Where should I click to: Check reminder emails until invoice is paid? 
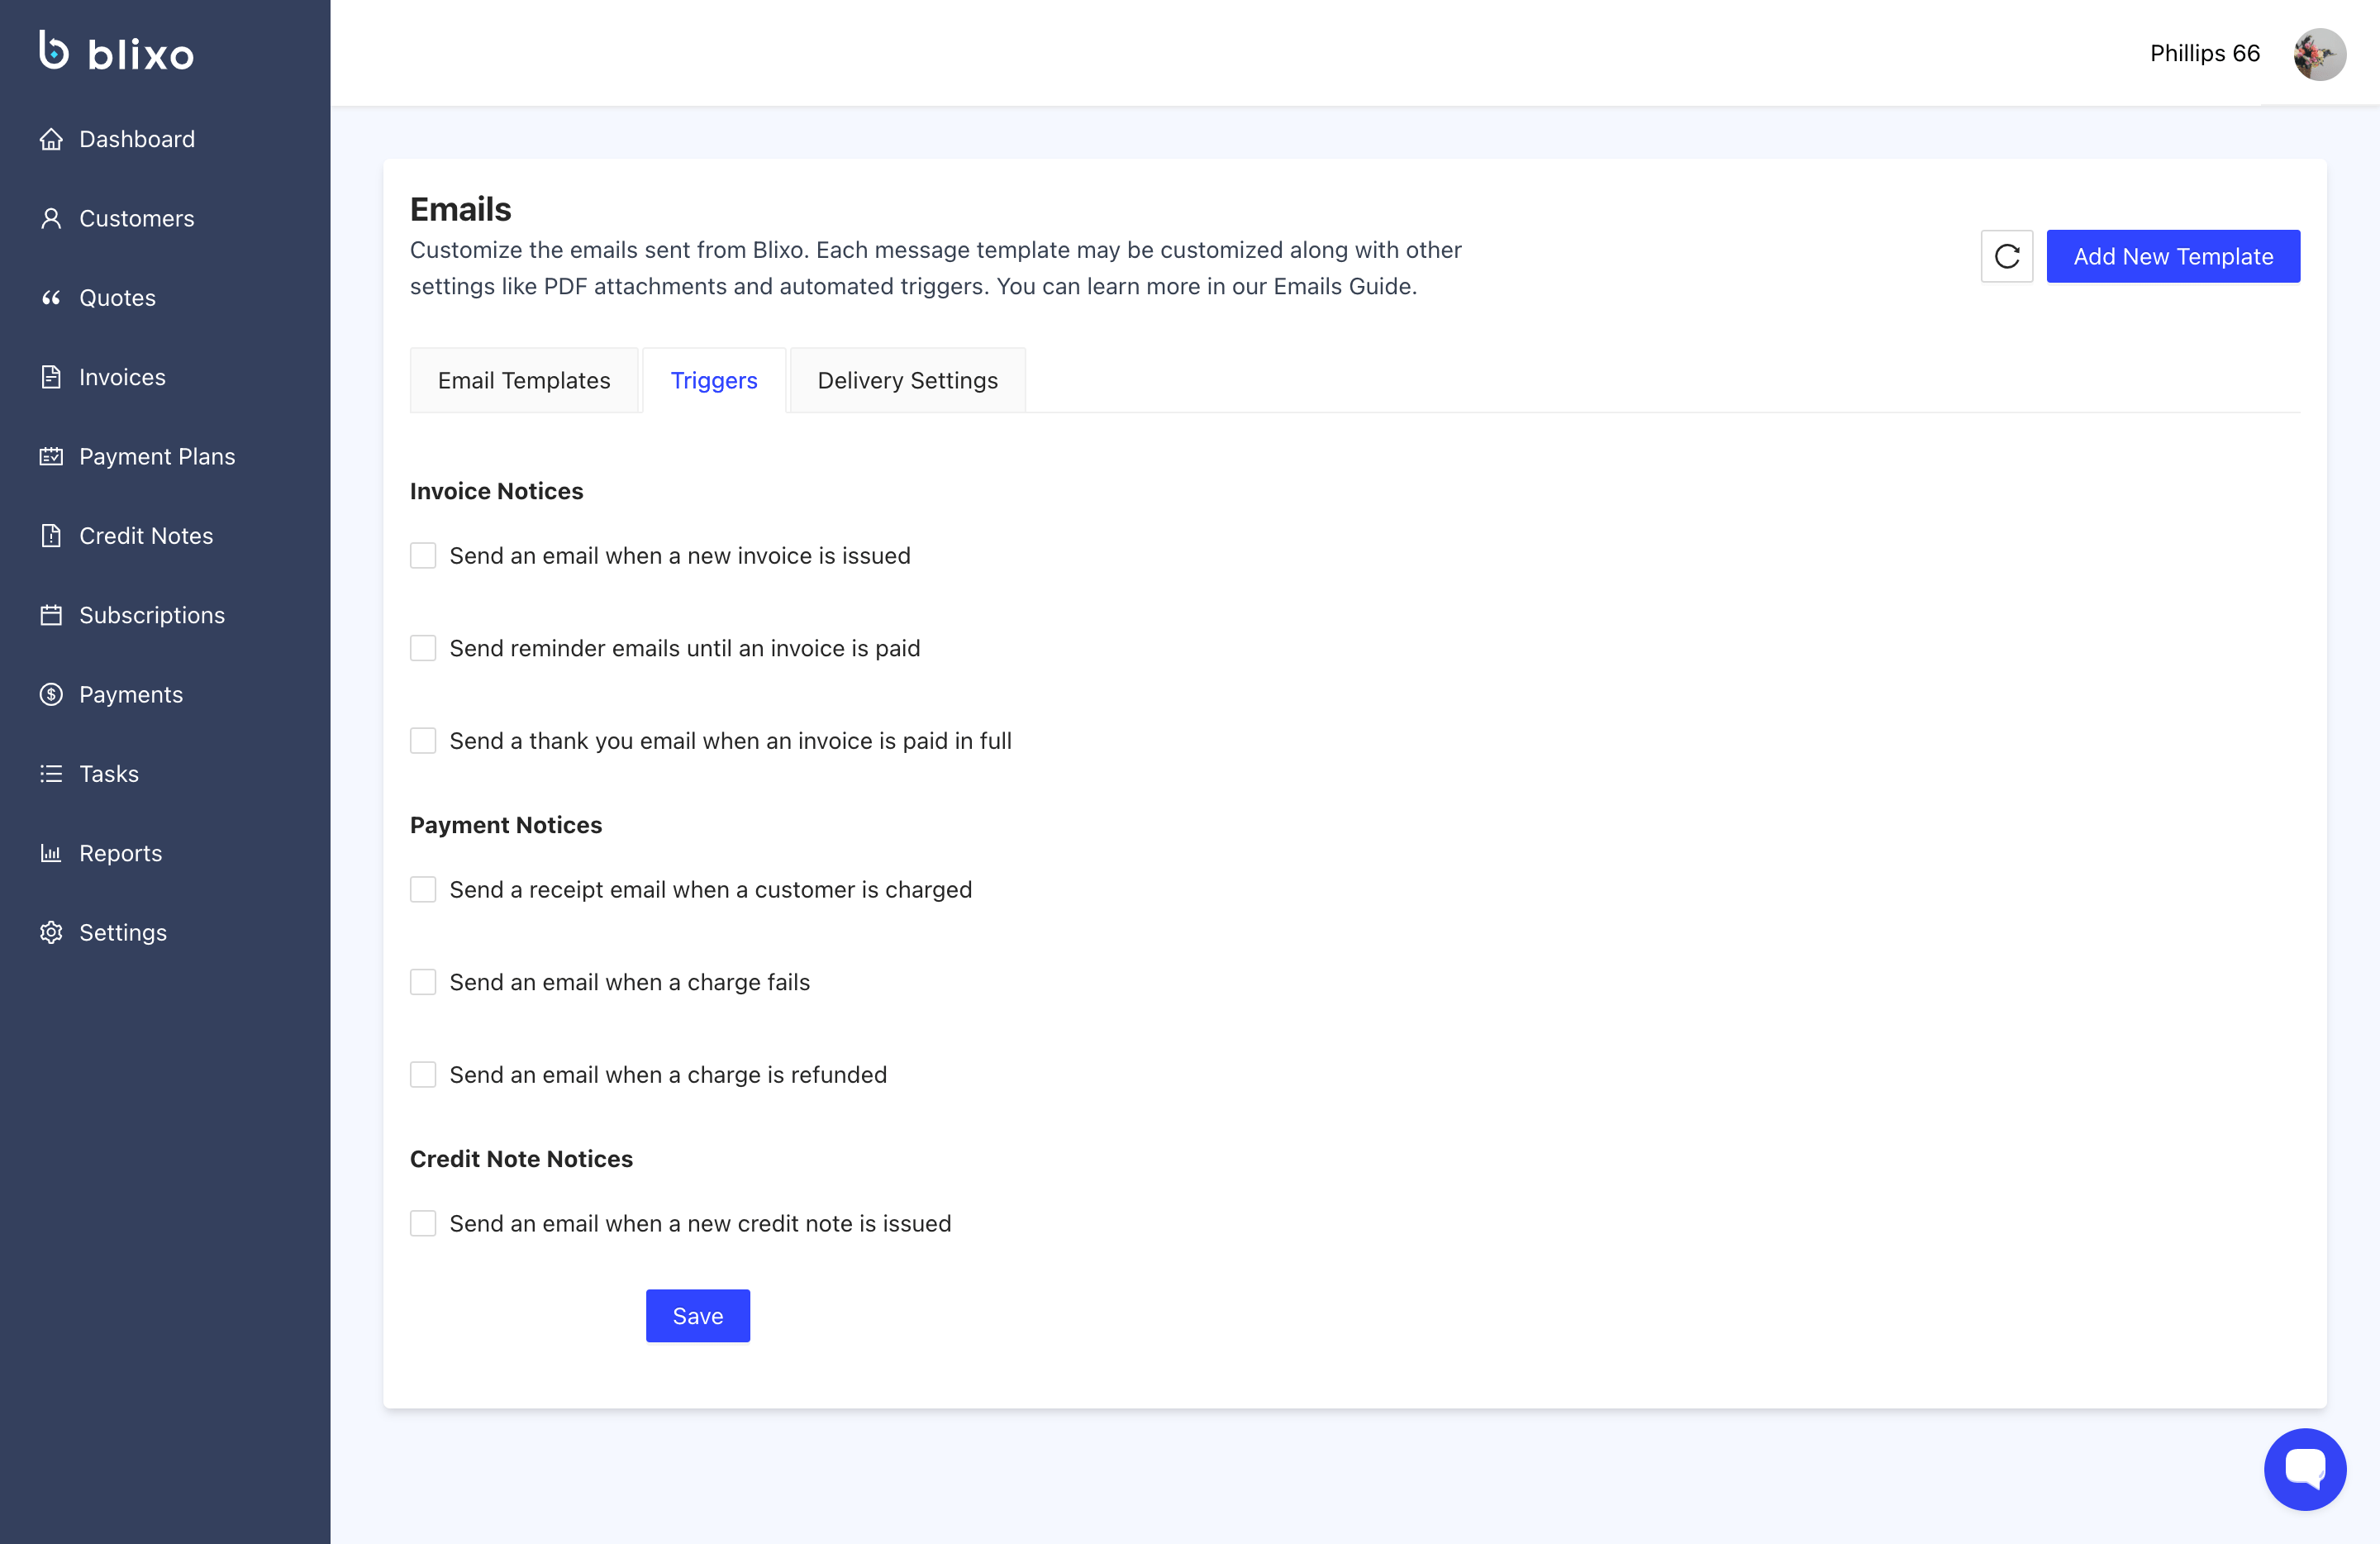tap(423, 648)
